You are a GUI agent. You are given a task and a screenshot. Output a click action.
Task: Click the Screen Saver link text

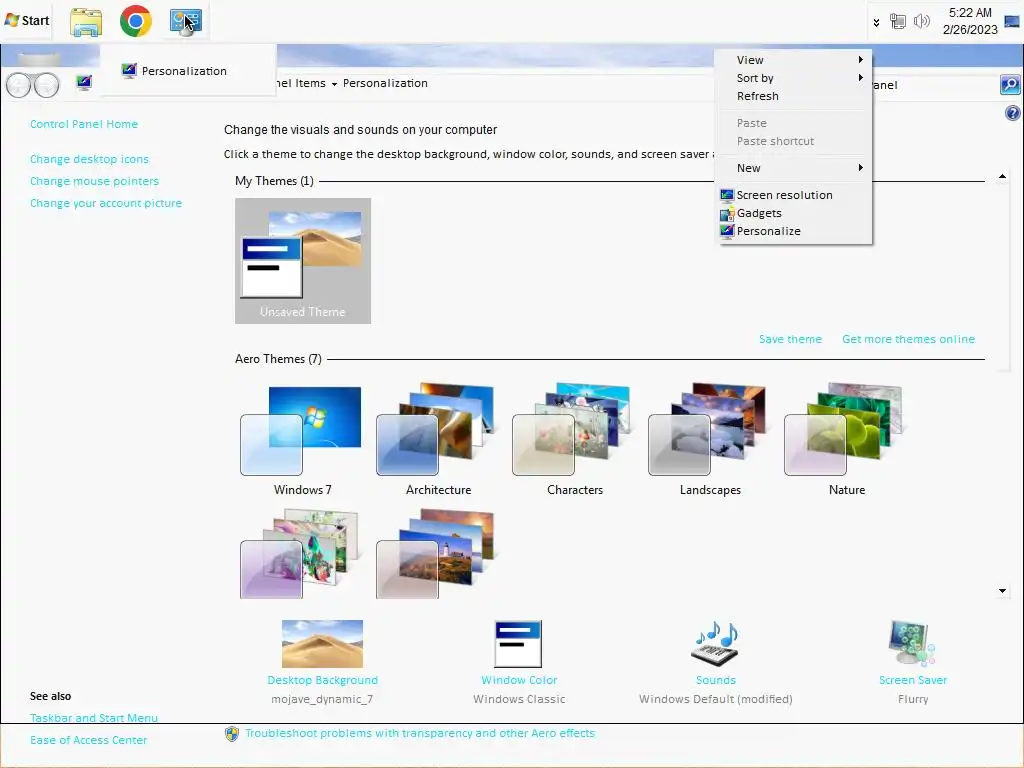(x=913, y=680)
